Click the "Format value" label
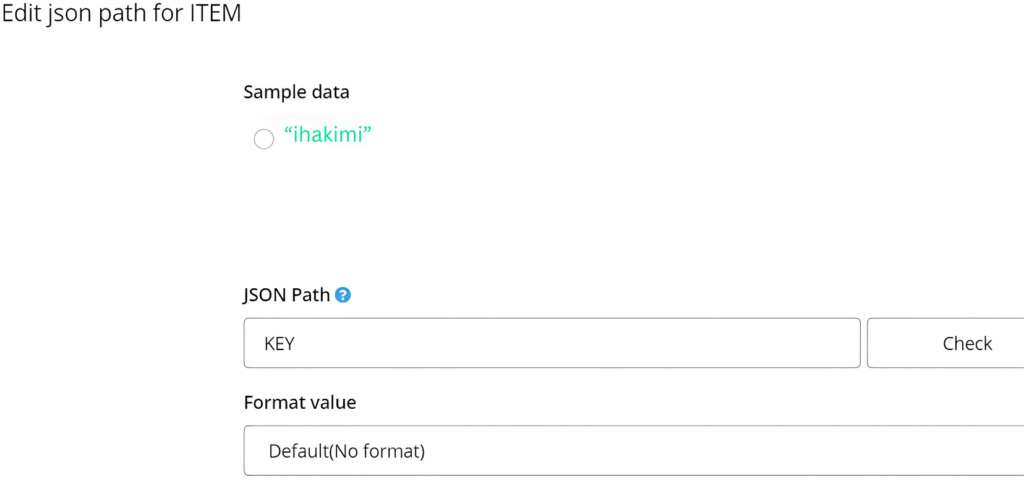Image resolution: width=1024 pixels, height=483 pixels. pos(300,402)
